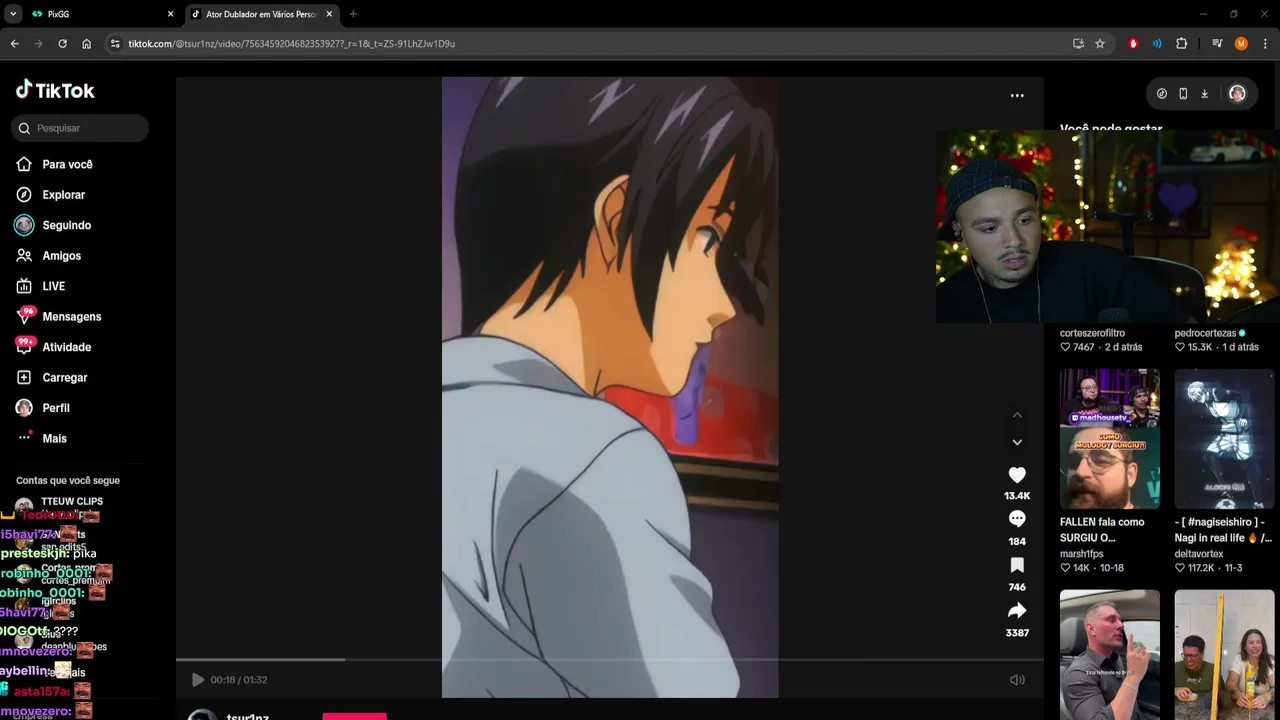Open corteszerofiltro creator link
This screenshot has height=720, width=1280.
coord(1092,333)
